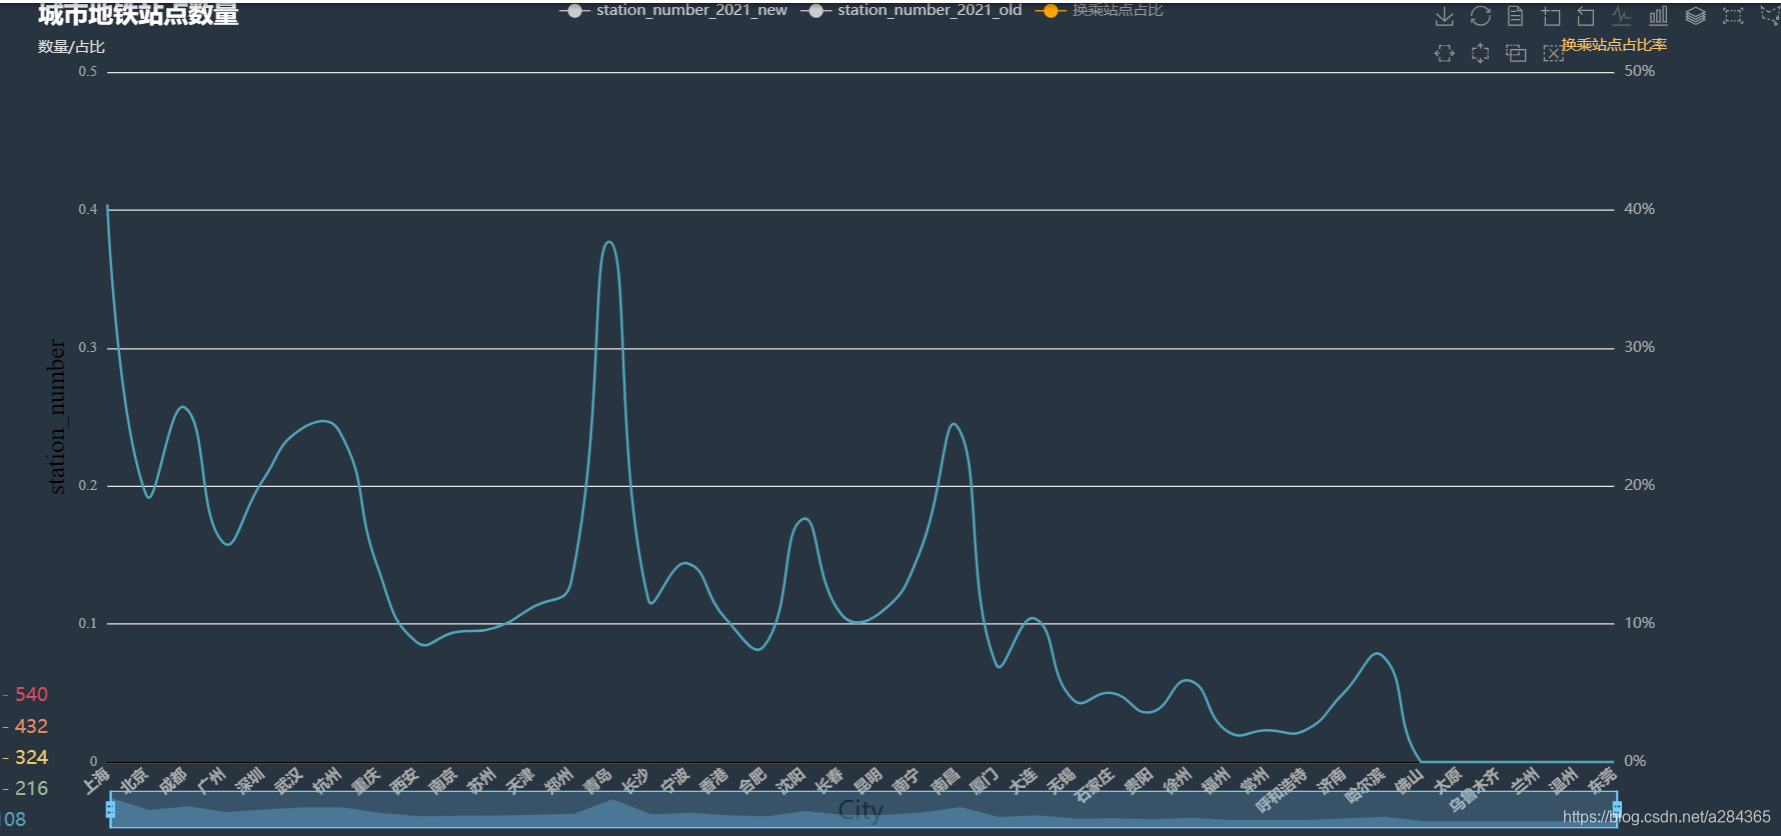Click the 西安 city axis label
Viewport: 1781px width, 836px height.
[x=404, y=780]
